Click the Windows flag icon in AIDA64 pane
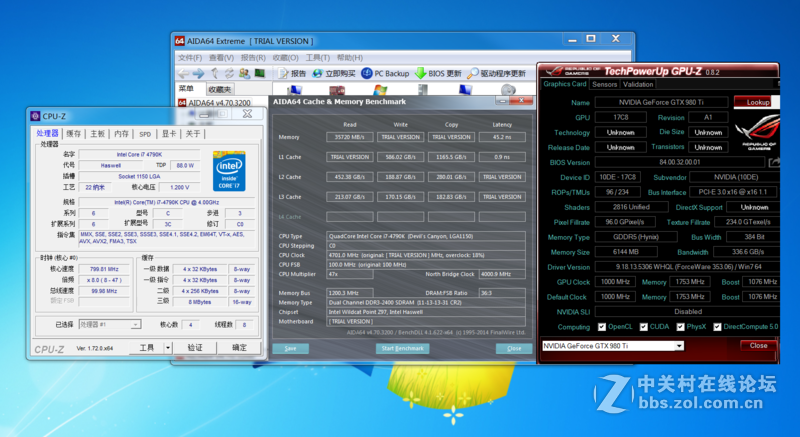Viewport: 800px width, 437px height. [380, 90]
